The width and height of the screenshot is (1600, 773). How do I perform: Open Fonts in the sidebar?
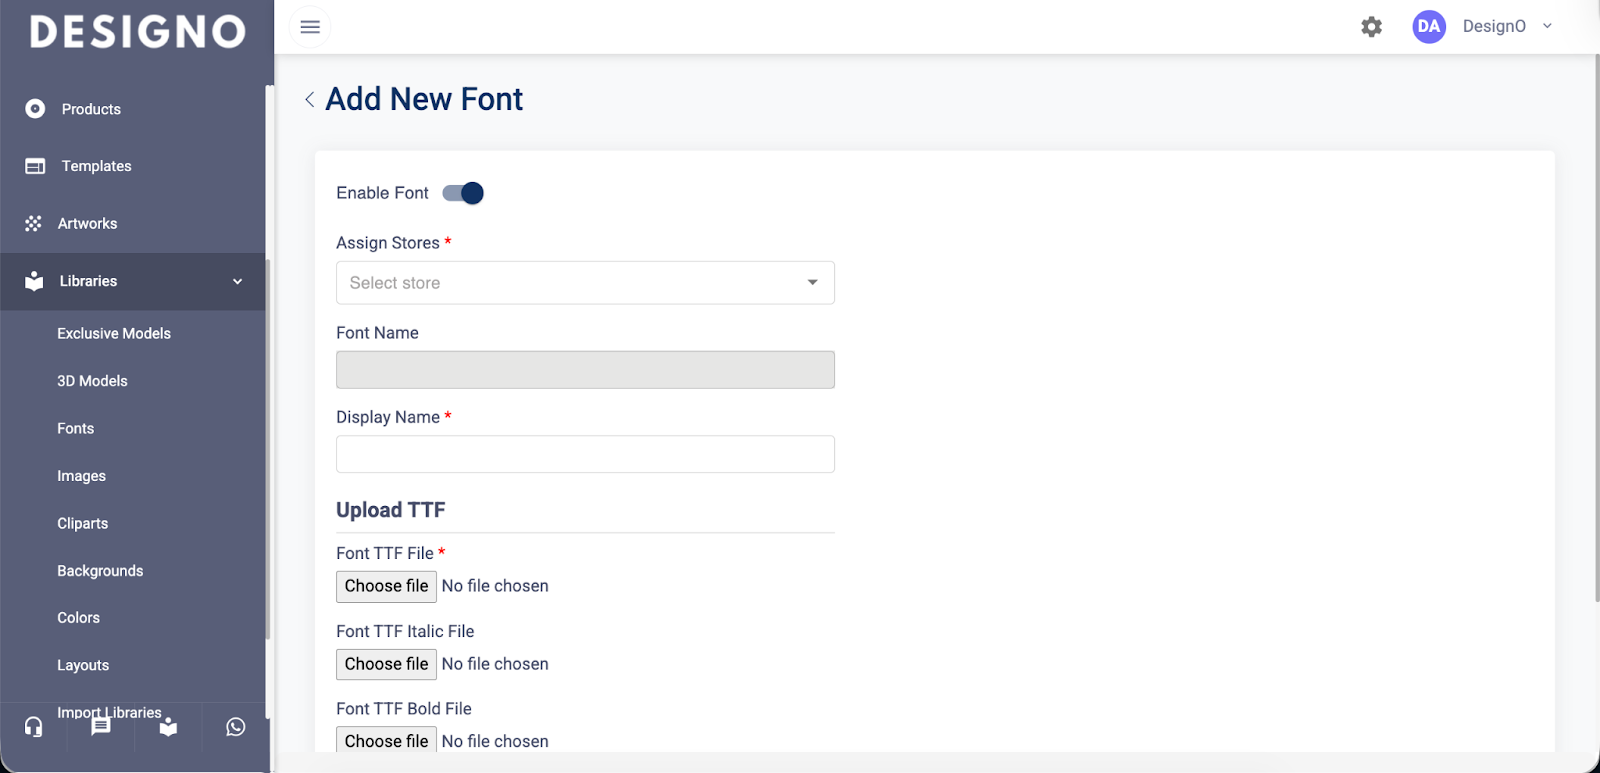(76, 428)
